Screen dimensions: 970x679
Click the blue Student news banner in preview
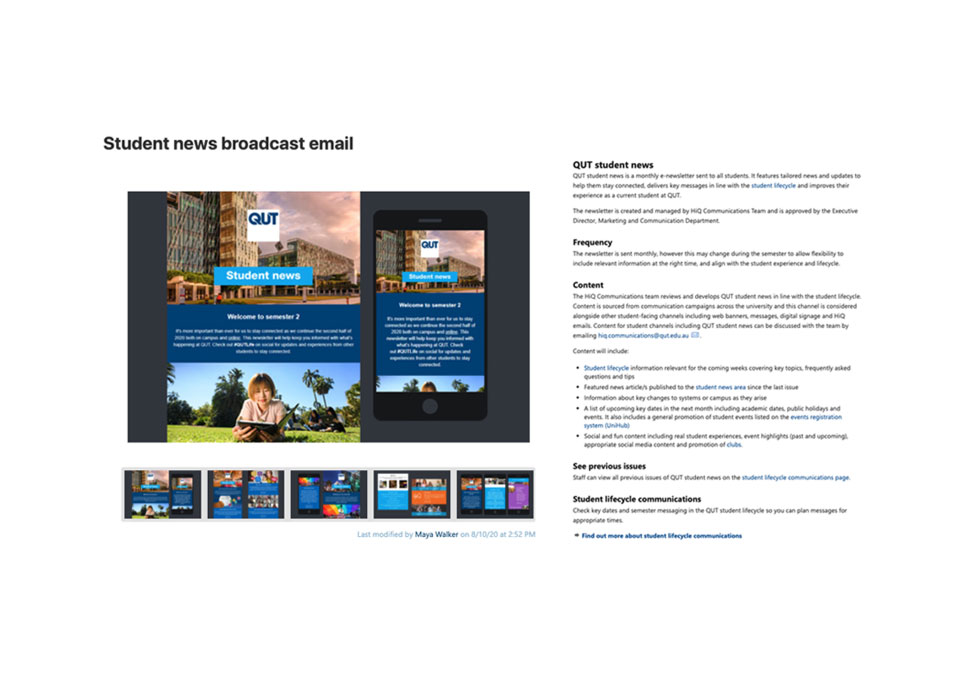(x=262, y=275)
